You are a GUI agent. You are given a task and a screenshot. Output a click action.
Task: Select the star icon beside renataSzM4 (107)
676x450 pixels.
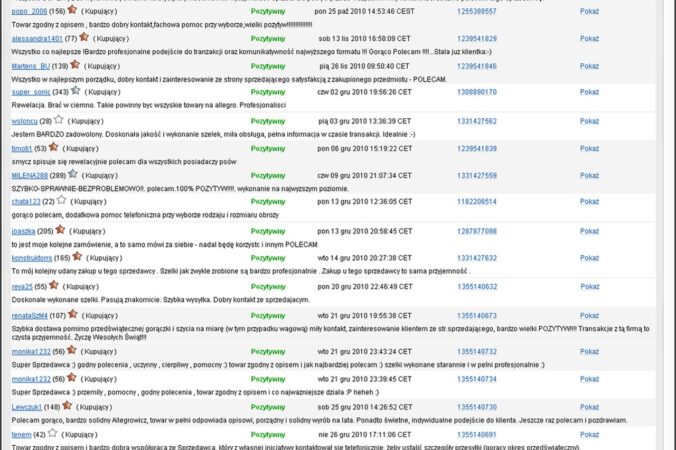(x=73, y=314)
